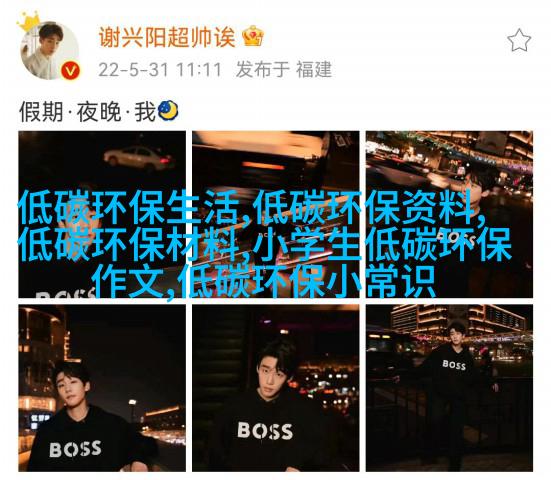Screen dimensions: 551x480
Task: Open username 谢兴阳超帅诶 profile link
Action: point(167,37)
